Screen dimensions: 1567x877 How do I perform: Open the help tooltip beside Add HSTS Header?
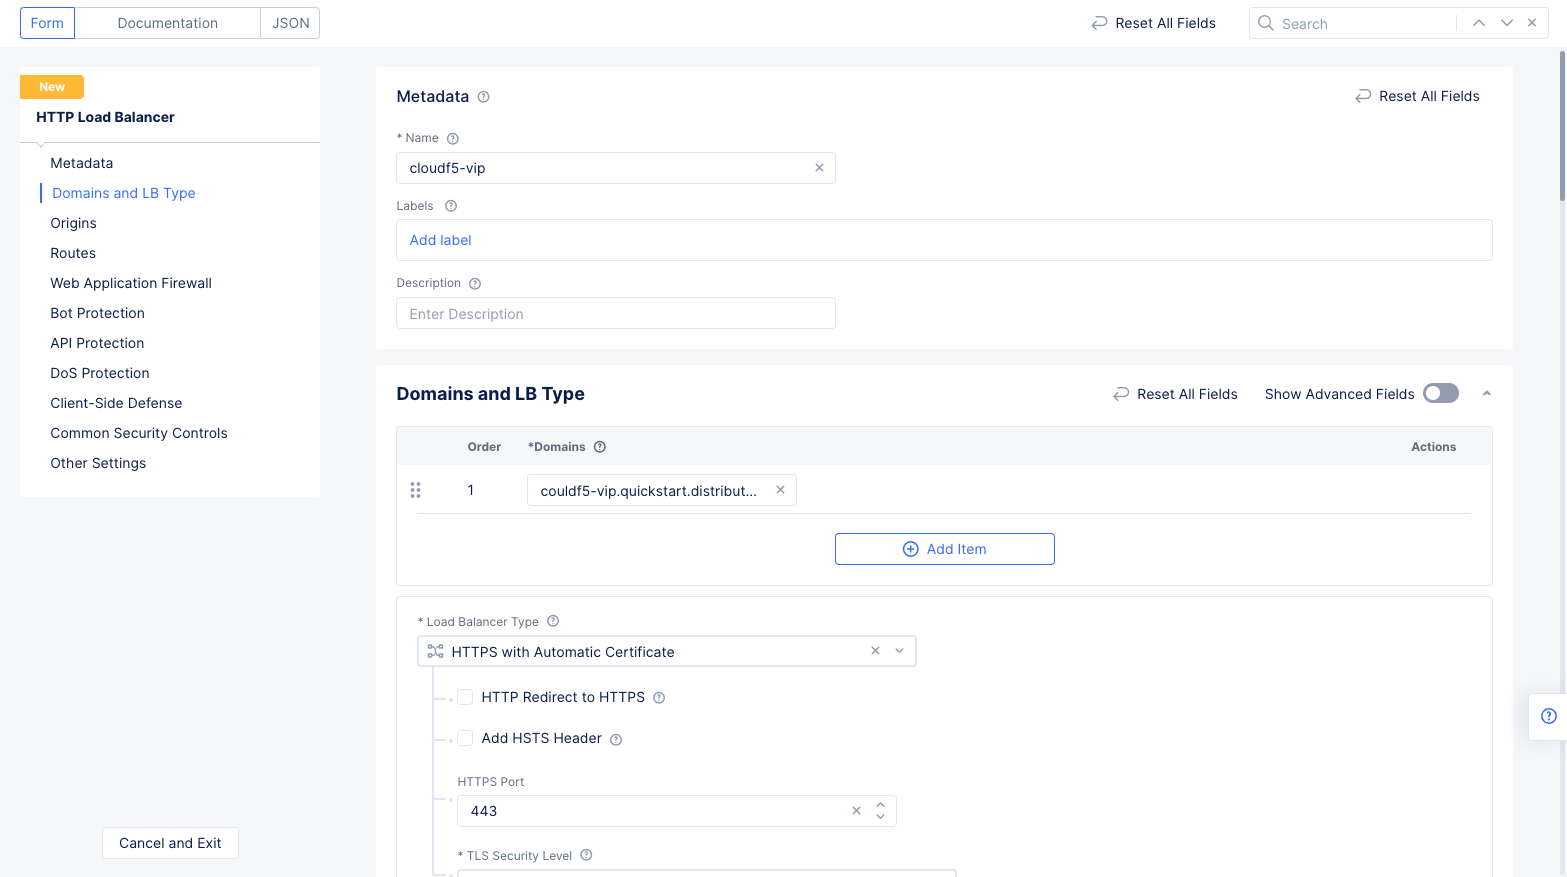[x=616, y=738]
